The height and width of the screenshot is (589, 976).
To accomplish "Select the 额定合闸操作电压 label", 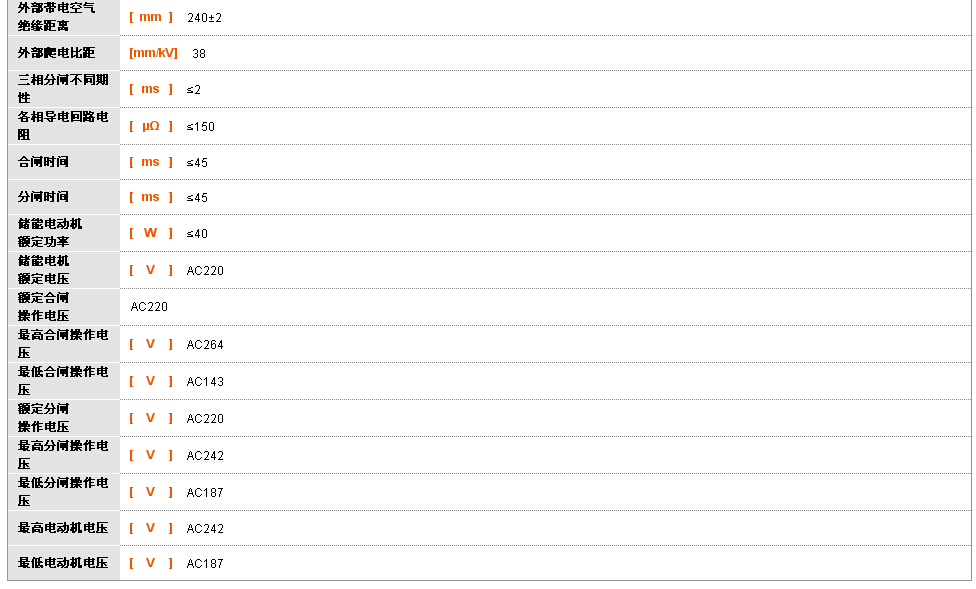I will (43, 307).
